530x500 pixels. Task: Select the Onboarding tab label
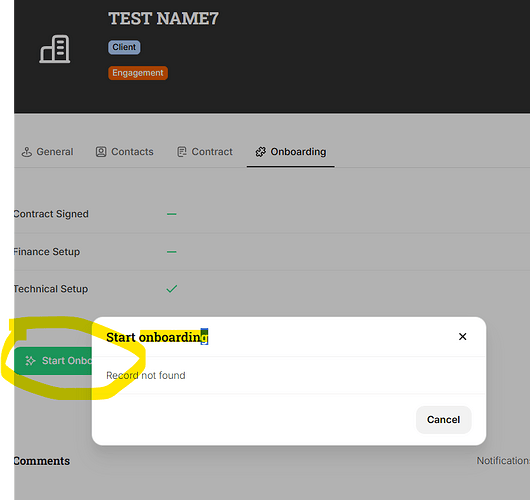tap(298, 152)
